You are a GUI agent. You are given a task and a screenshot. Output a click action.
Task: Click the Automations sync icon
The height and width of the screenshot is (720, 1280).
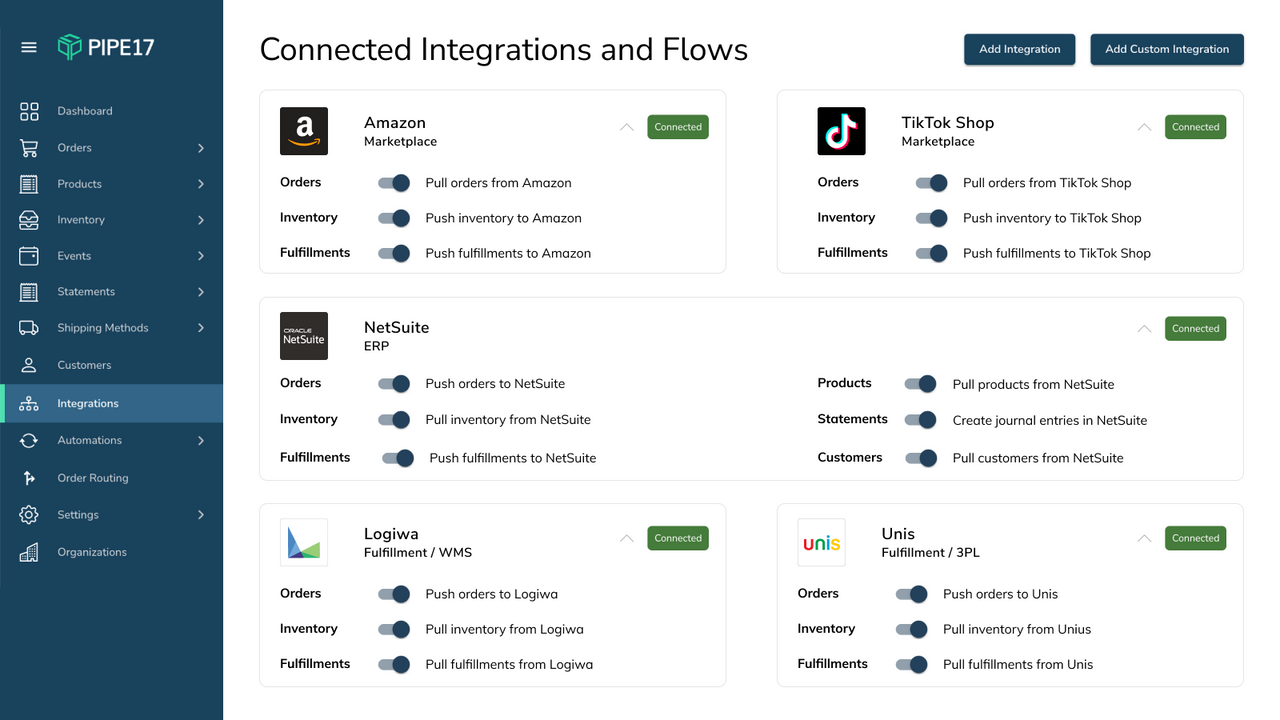point(29,440)
